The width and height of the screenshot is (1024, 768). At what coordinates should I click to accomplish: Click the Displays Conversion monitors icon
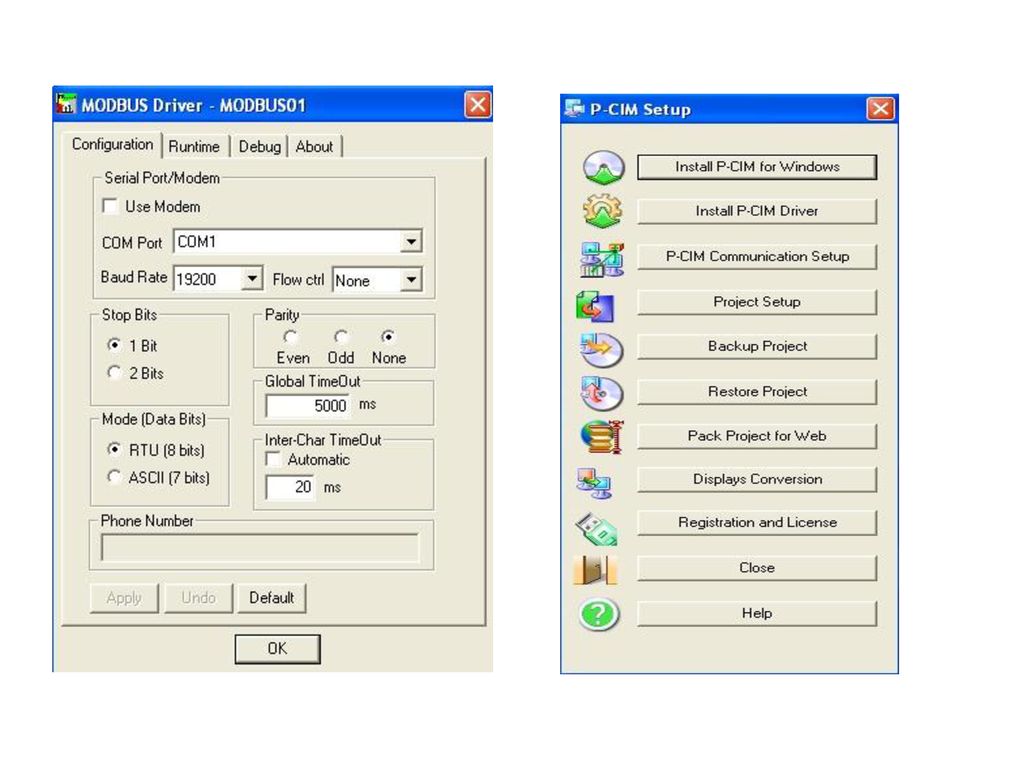coord(594,483)
